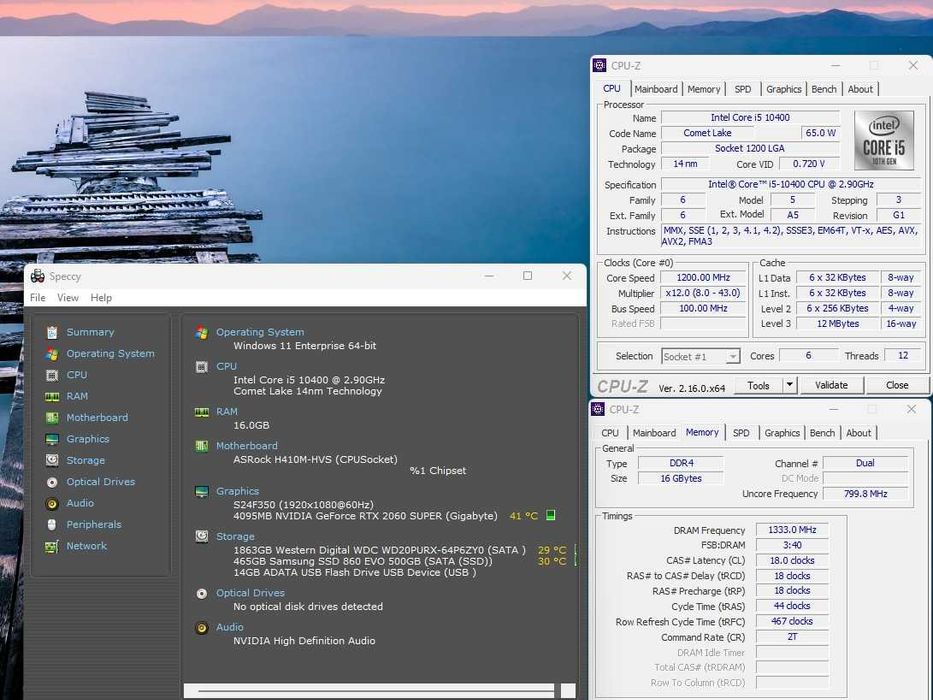This screenshot has height=700, width=933.
Task: Click the board icon beside Motherboard heading
Action: [x=202, y=446]
